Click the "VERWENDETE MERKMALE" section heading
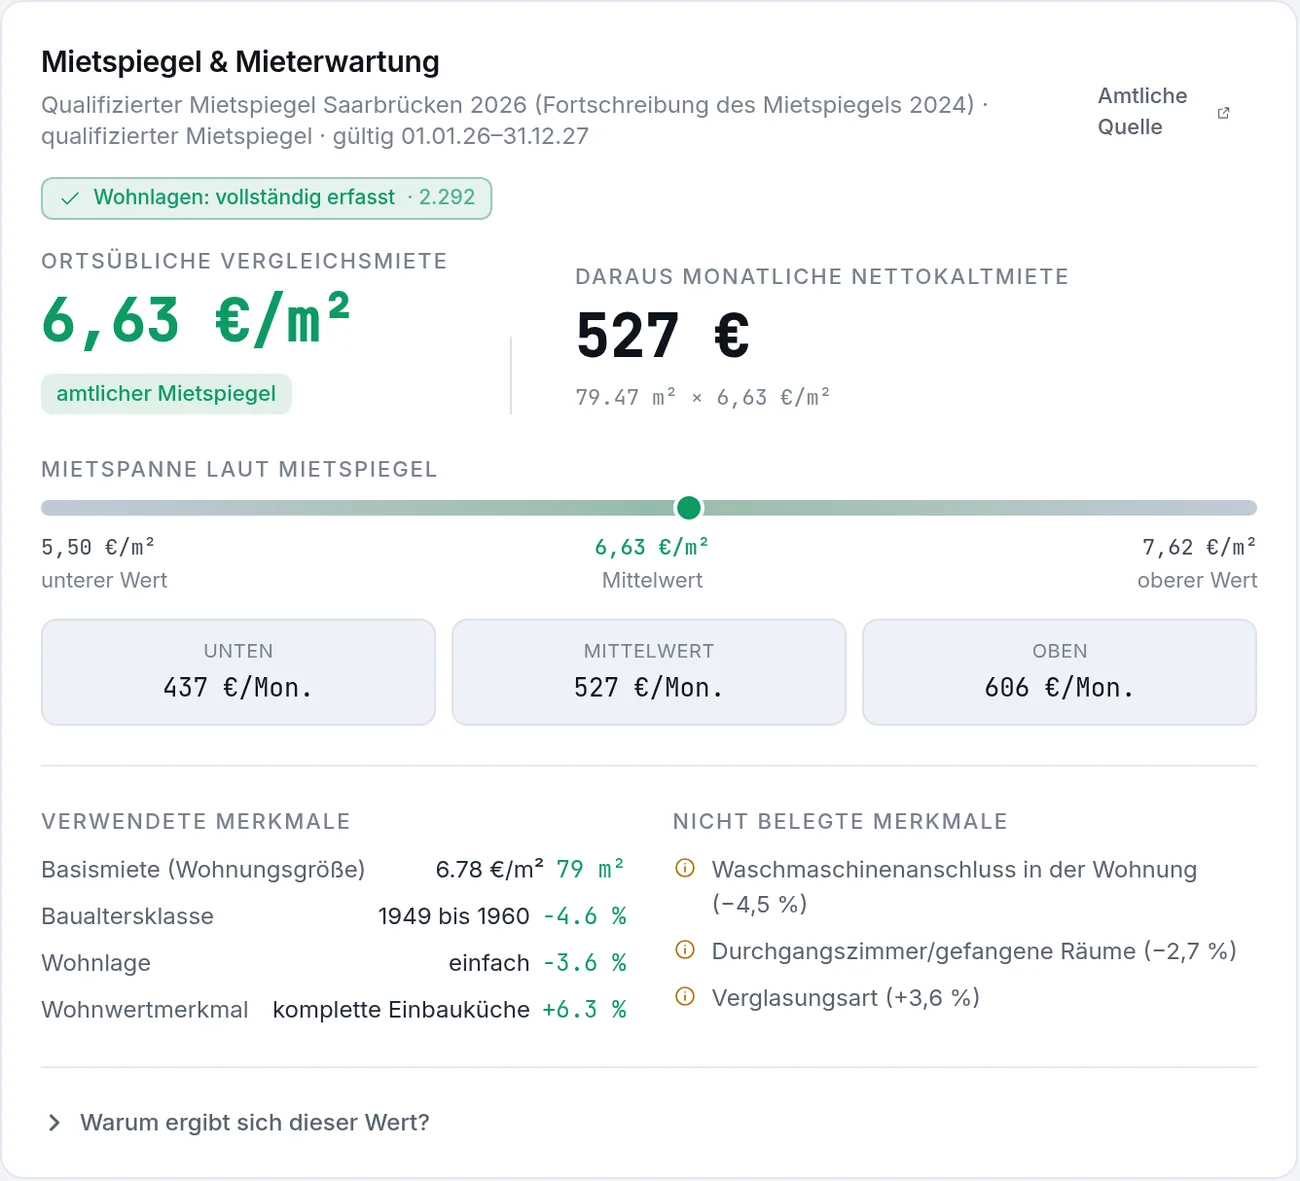This screenshot has width=1300, height=1181. click(x=196, y=822)
